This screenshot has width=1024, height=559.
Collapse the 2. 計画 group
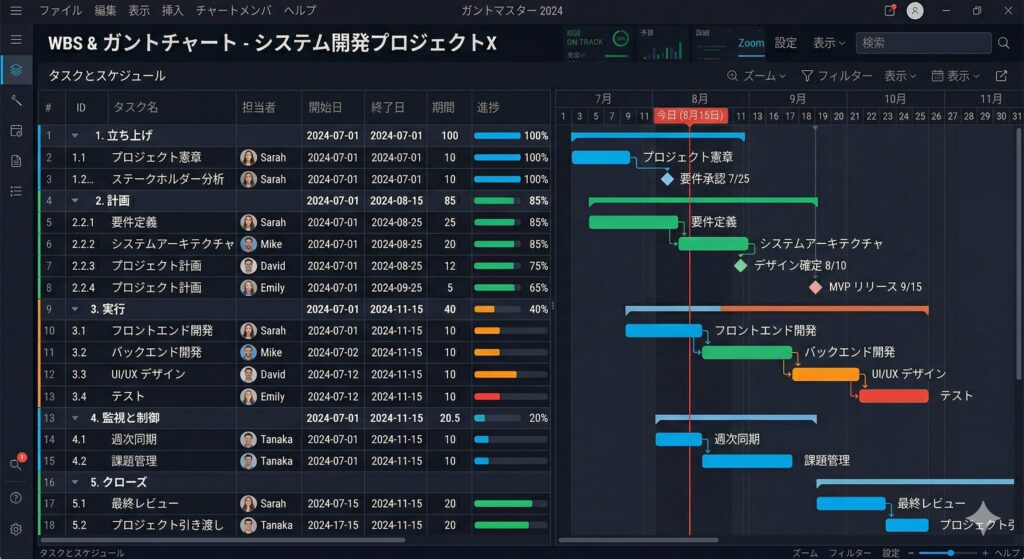tap(75, 200)
